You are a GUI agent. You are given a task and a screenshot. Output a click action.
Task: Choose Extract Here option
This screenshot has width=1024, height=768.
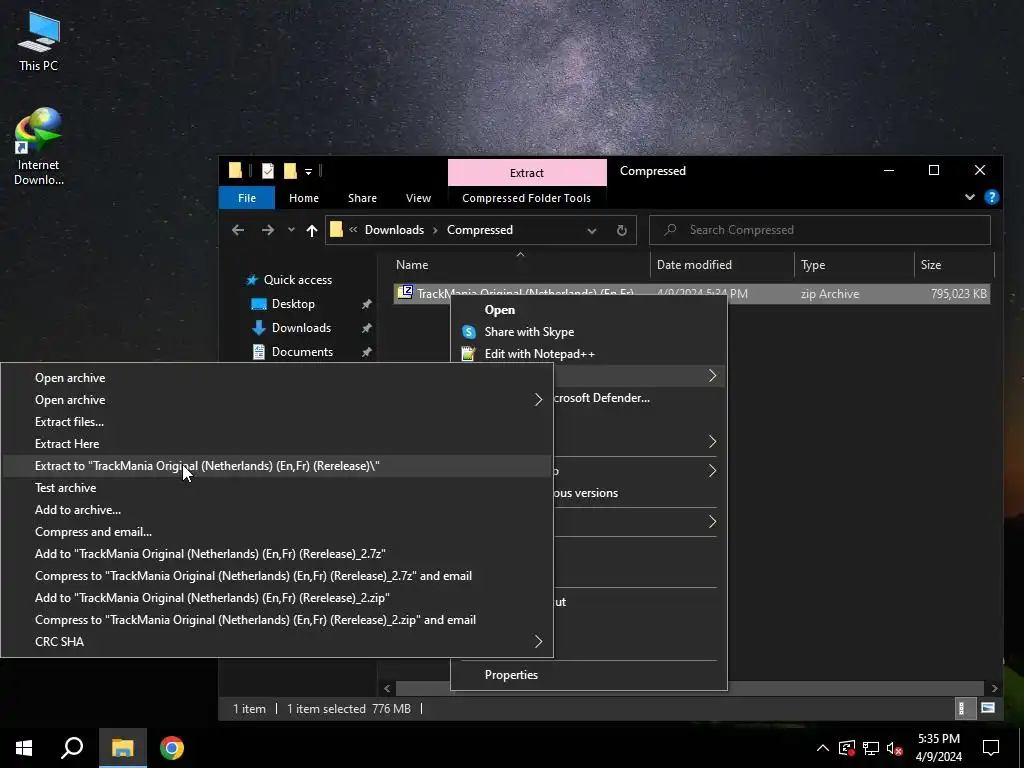[x=277, y=443]
